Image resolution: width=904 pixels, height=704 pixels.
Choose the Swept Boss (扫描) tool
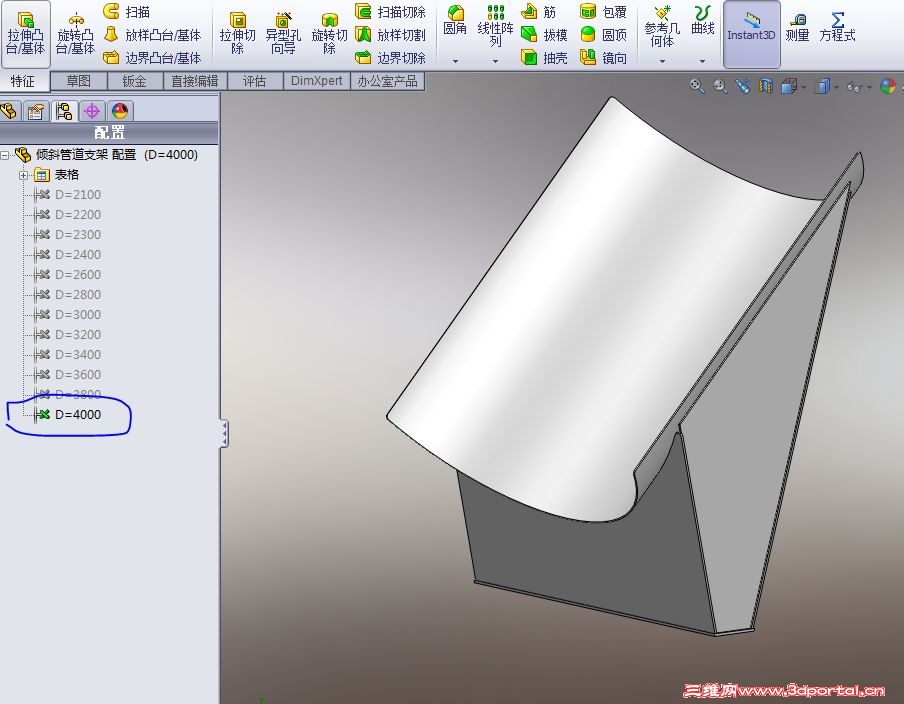coord(127,12)
